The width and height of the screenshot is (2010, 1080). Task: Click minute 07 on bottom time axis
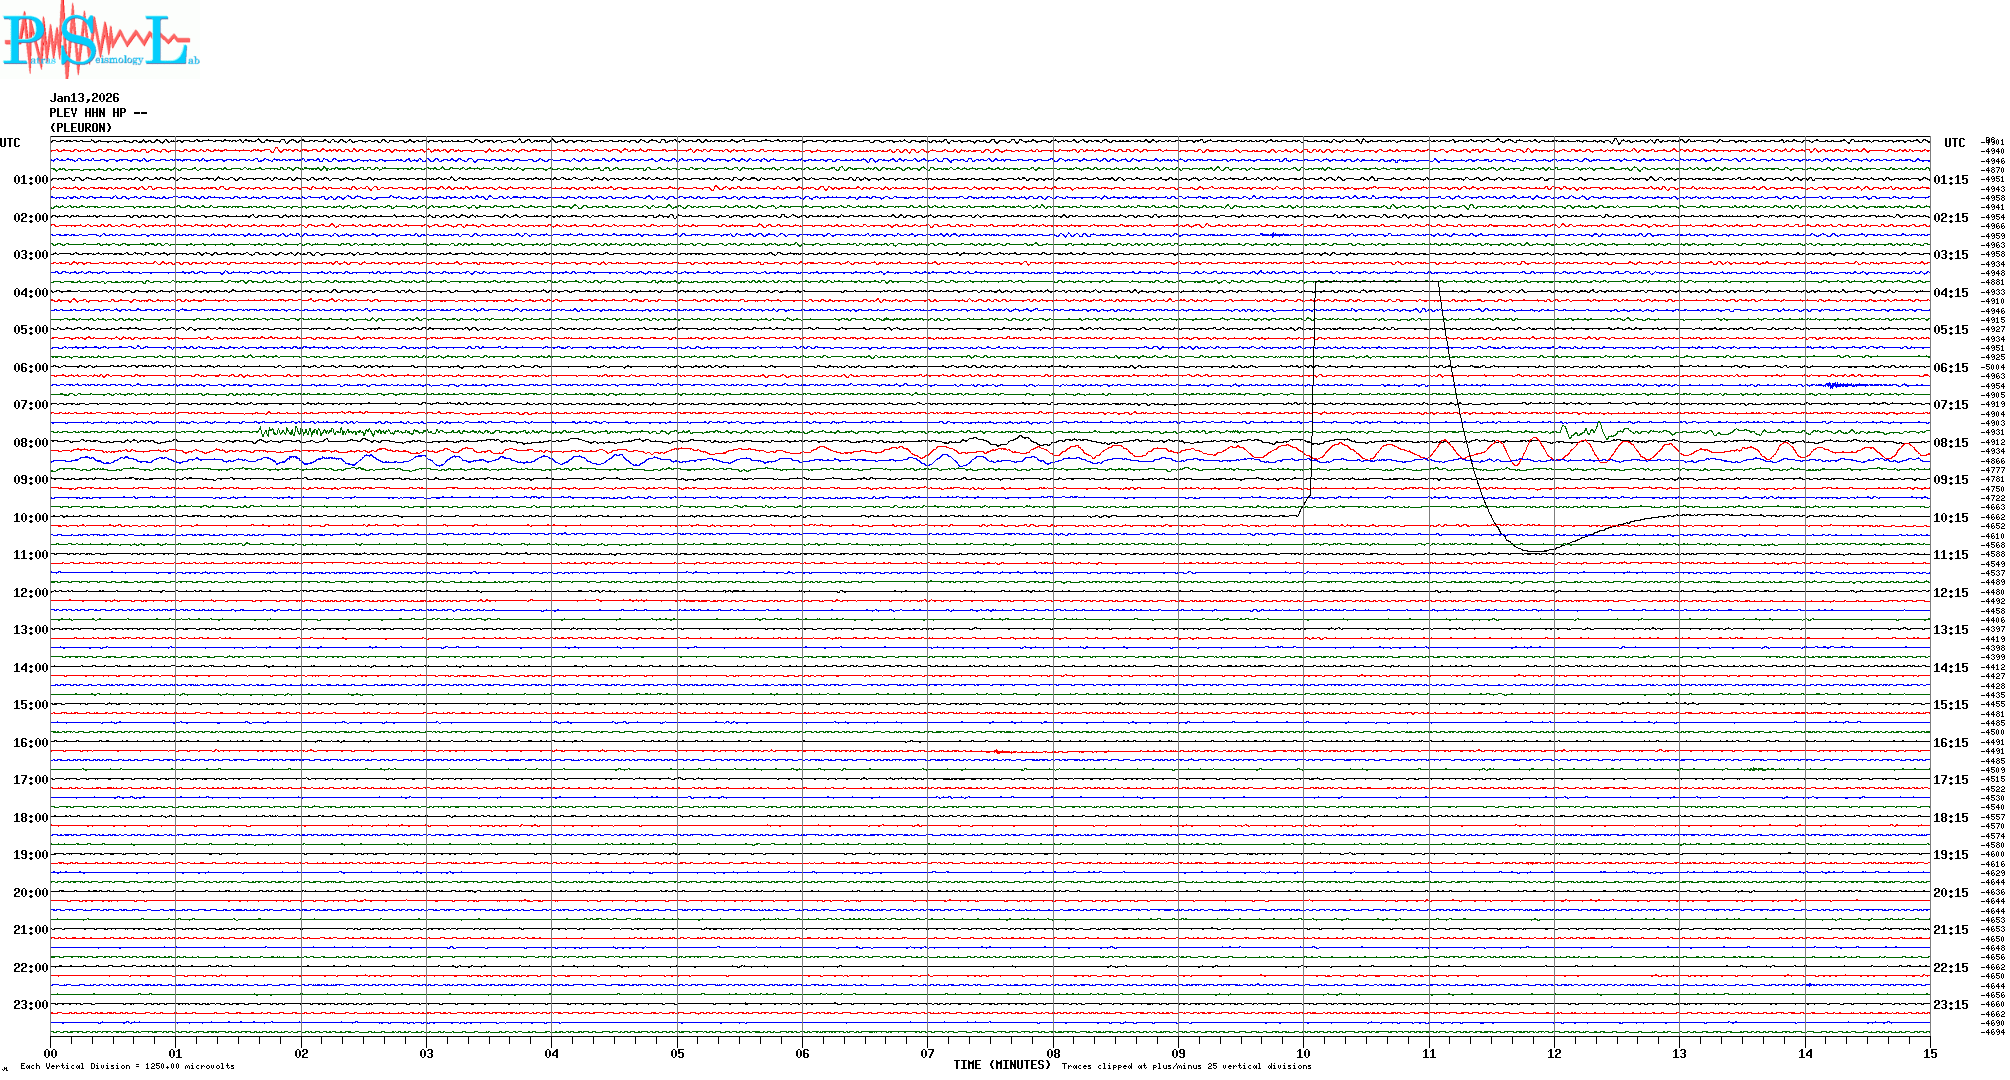927,1054
